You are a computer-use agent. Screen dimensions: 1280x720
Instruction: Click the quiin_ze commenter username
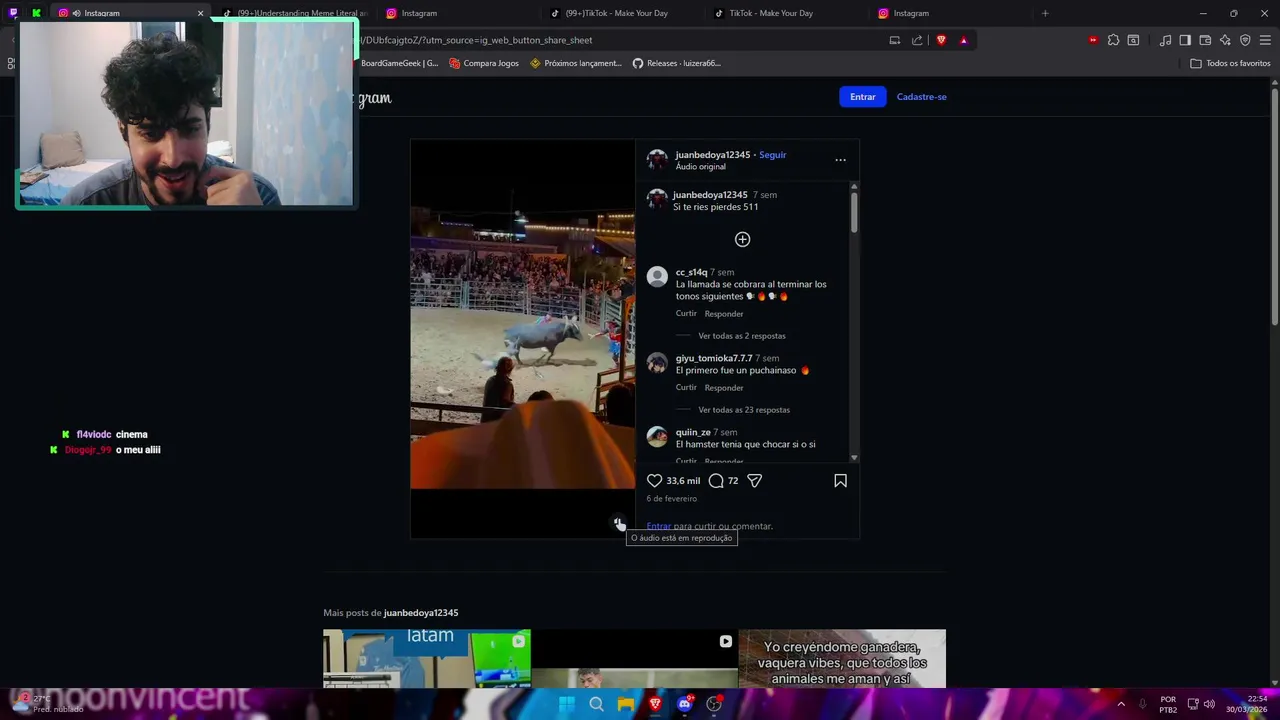tap(693, 432)
